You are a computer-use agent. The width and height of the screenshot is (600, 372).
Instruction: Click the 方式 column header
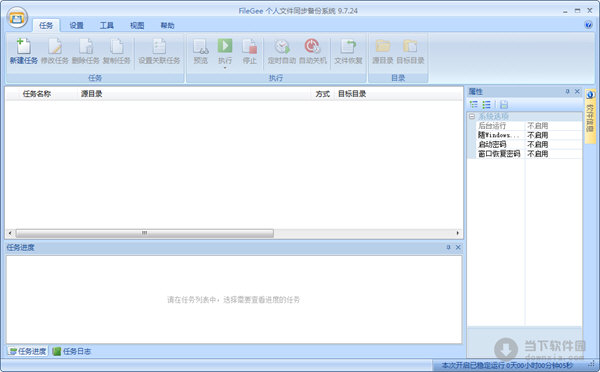point(323,94)
